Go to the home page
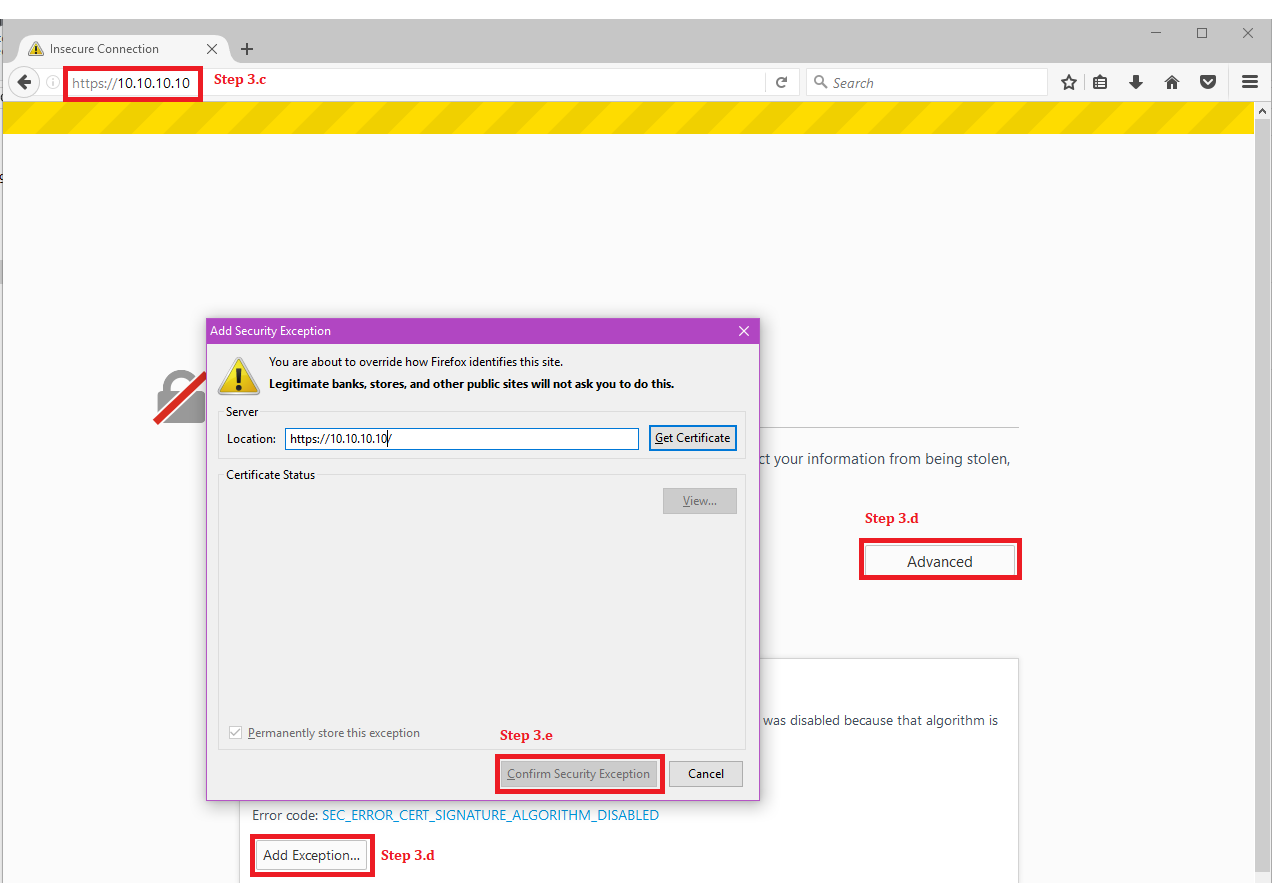Image resolution: width=1272 pixels, height=883 pixels. tap(1171, 82)
